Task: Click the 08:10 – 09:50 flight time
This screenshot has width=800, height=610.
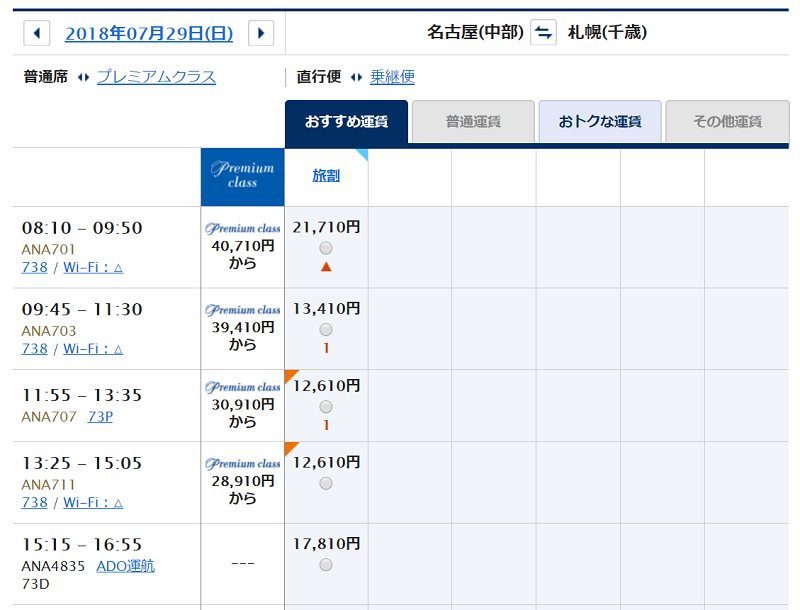Action: [82, 228]
